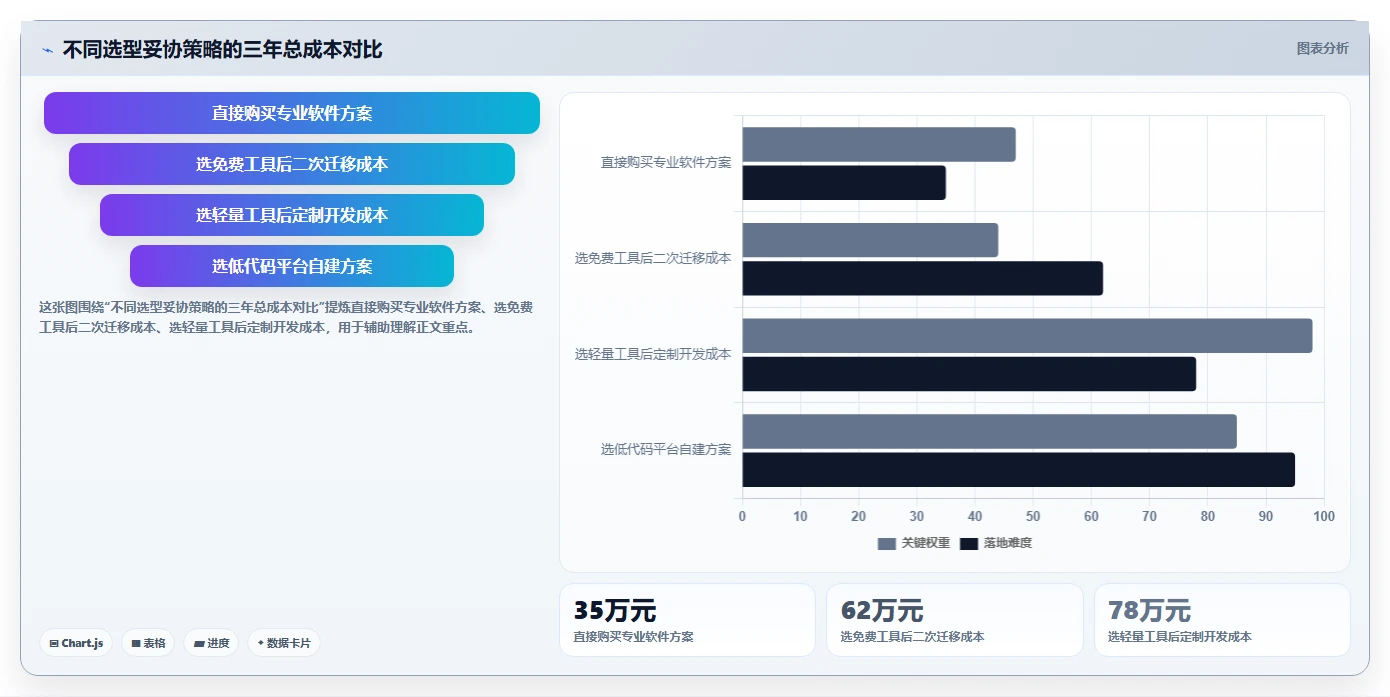Viewport: 1390px width, 697px height.
Task: Click the x-axis tick value 100
Action: point(1324,516)
